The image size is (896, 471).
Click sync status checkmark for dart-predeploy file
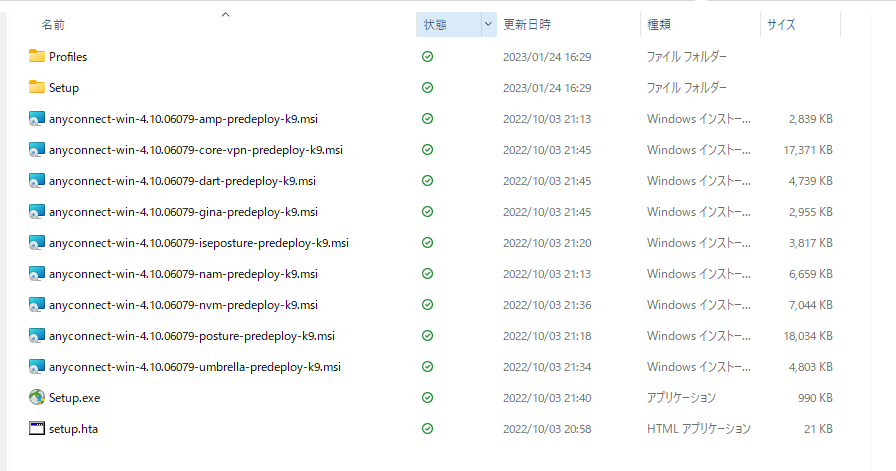[427, 180]
